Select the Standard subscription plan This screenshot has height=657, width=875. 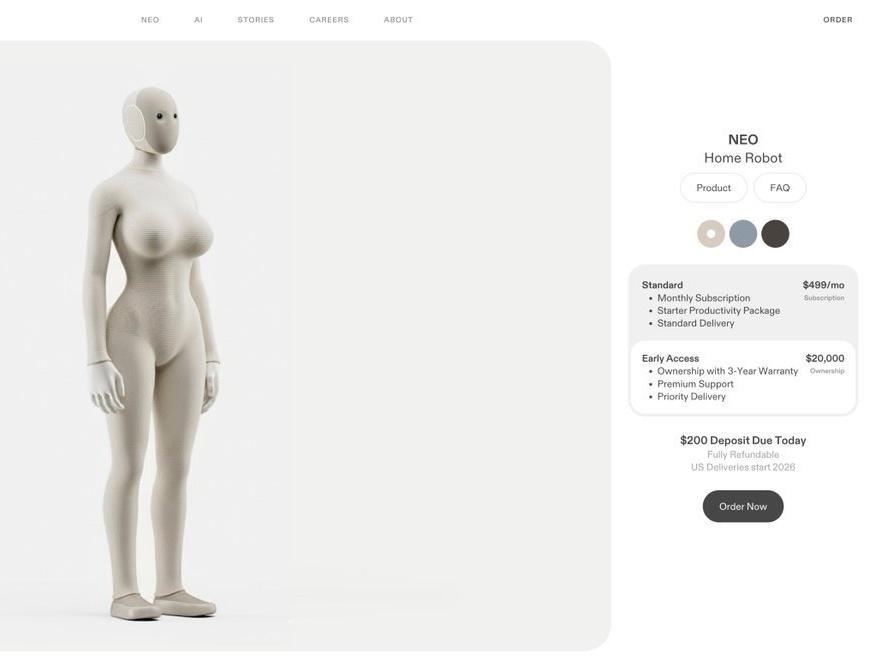[x=743, y=304]
